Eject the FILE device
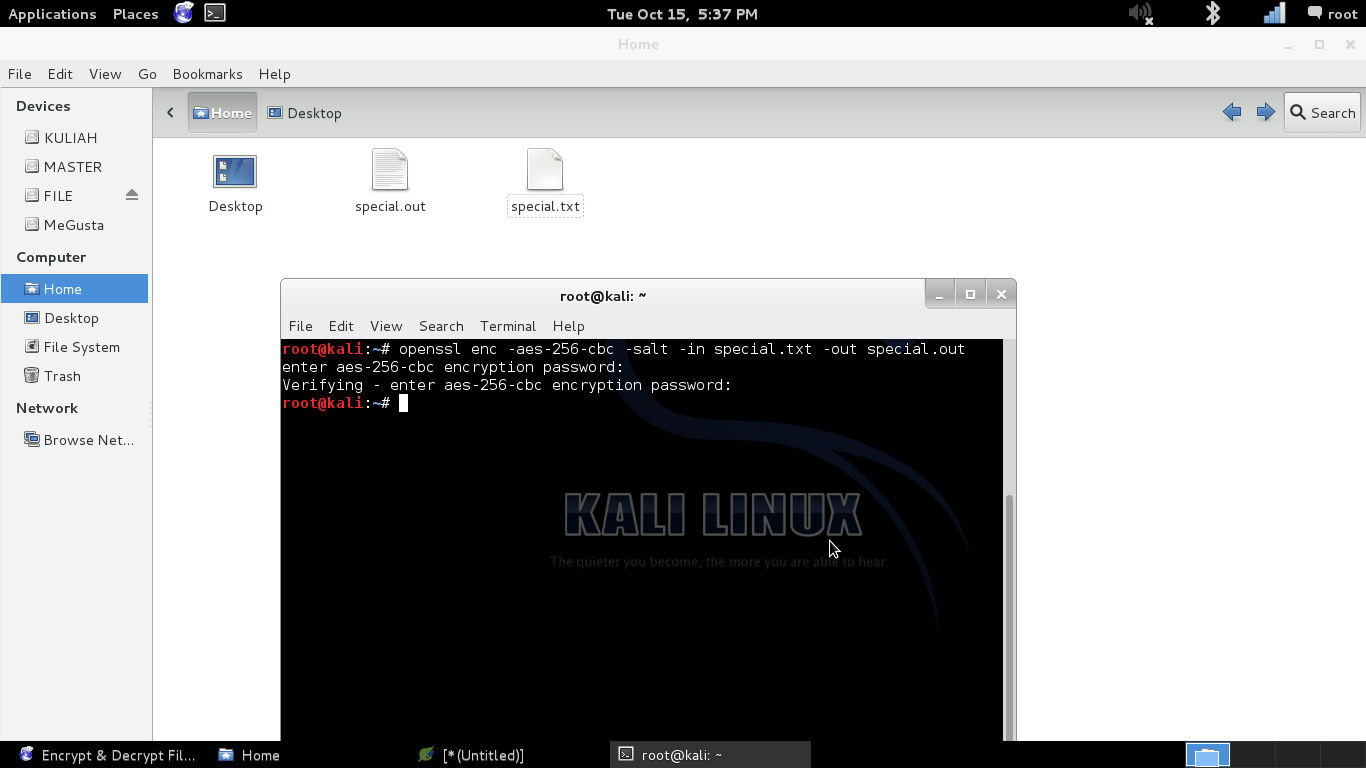1366x768 pixels. 132,195
